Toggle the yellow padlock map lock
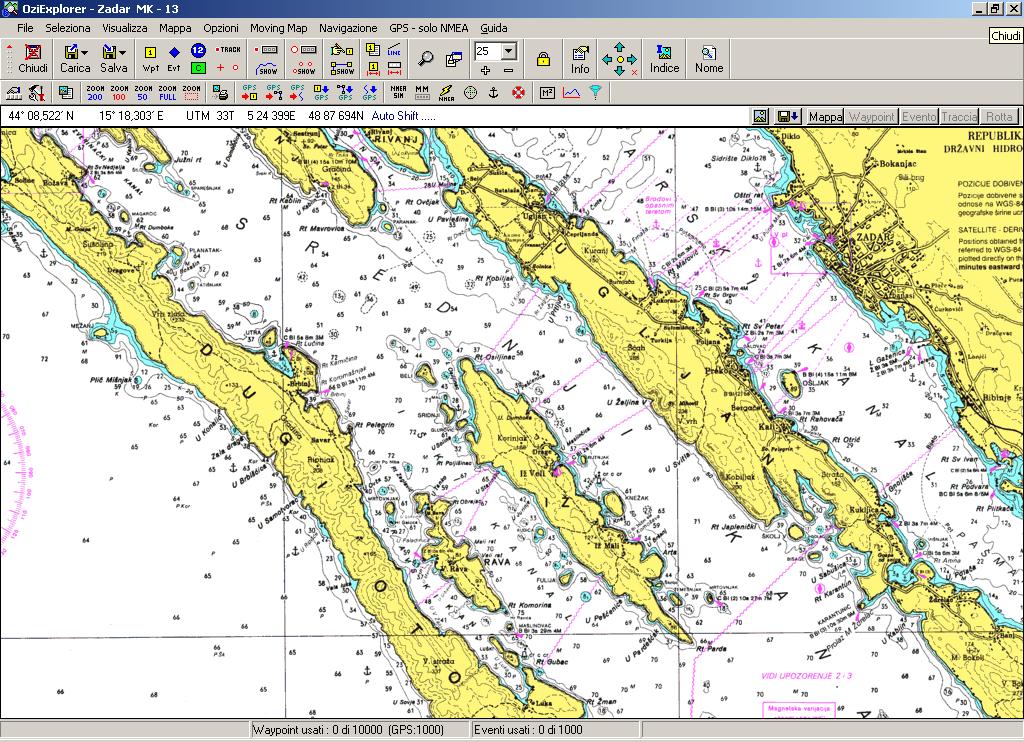The width and height of the screenshot is (1024, 742). pyautogui.click(x=543, y=59)
